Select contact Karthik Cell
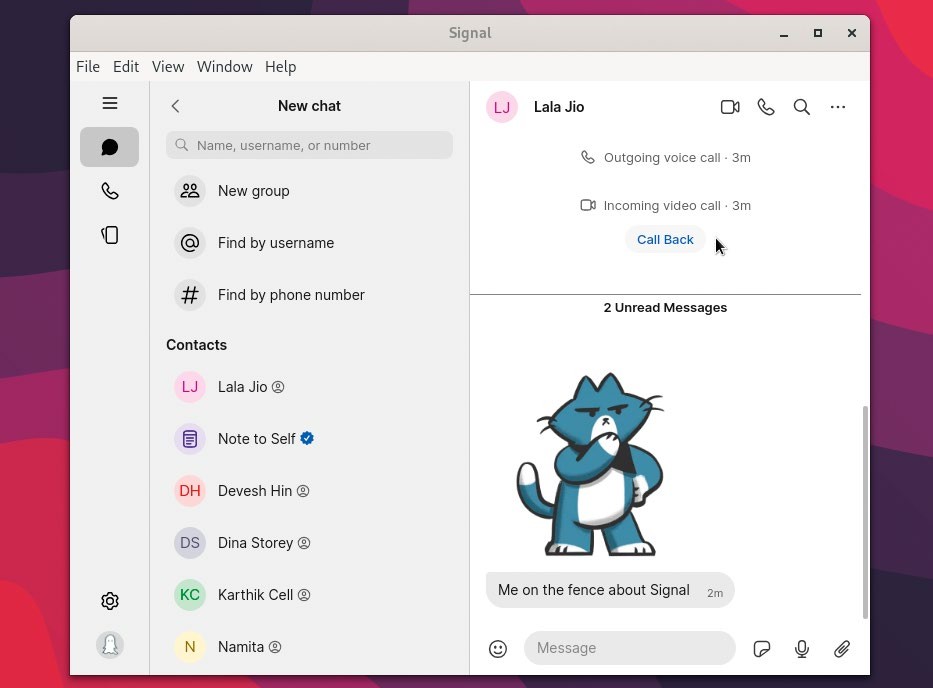Image resolution: width=933 pixels, height=688 pixels. (x=309, y=595)
